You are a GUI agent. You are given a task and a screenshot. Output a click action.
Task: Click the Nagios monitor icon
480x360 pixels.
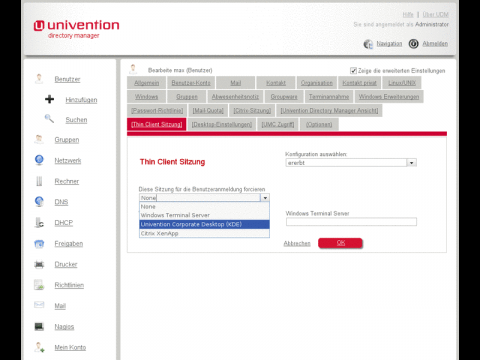[39, 326]
